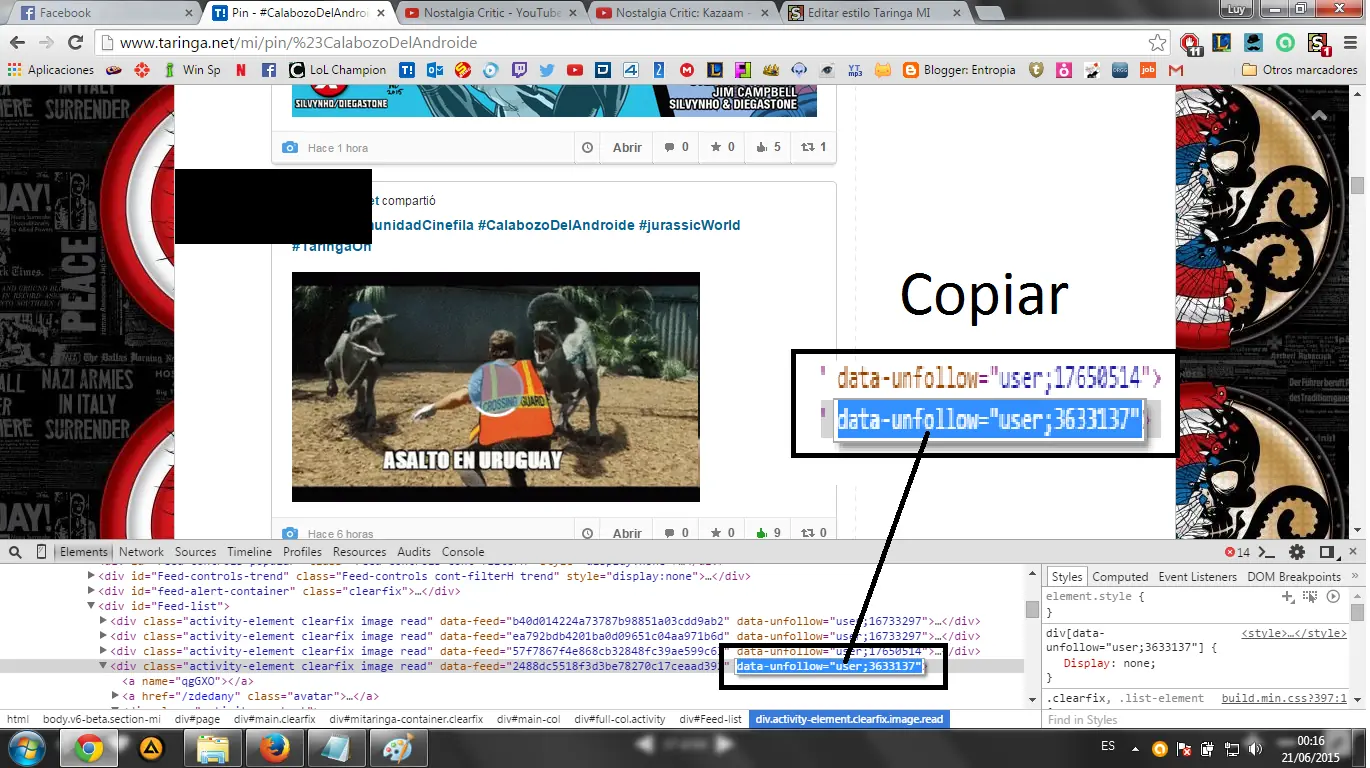The width and height of the screenshot is (1370, 768).
Task: Expand the a href="/zdedany" avatar node
Action: coord(115,696)
